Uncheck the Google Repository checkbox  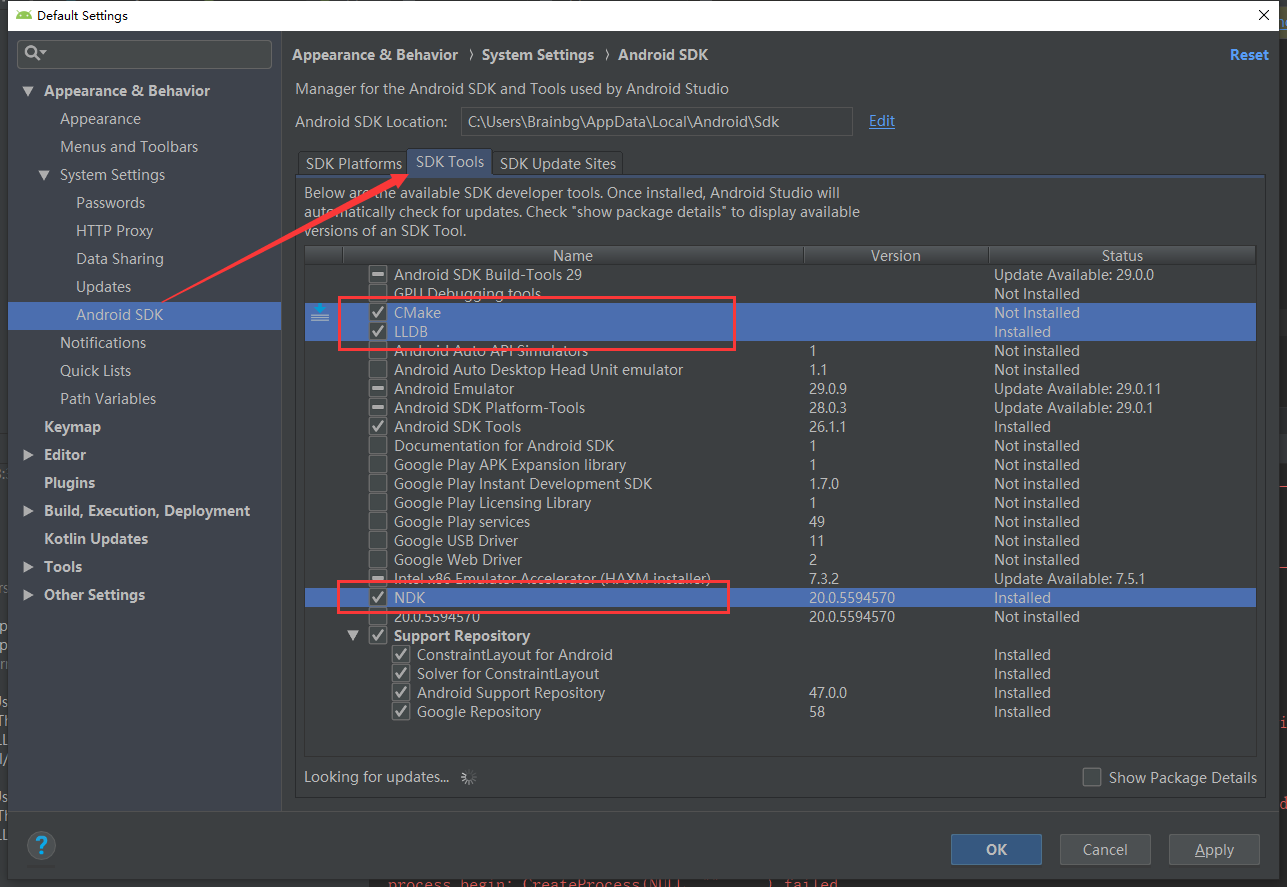(401, 712)
